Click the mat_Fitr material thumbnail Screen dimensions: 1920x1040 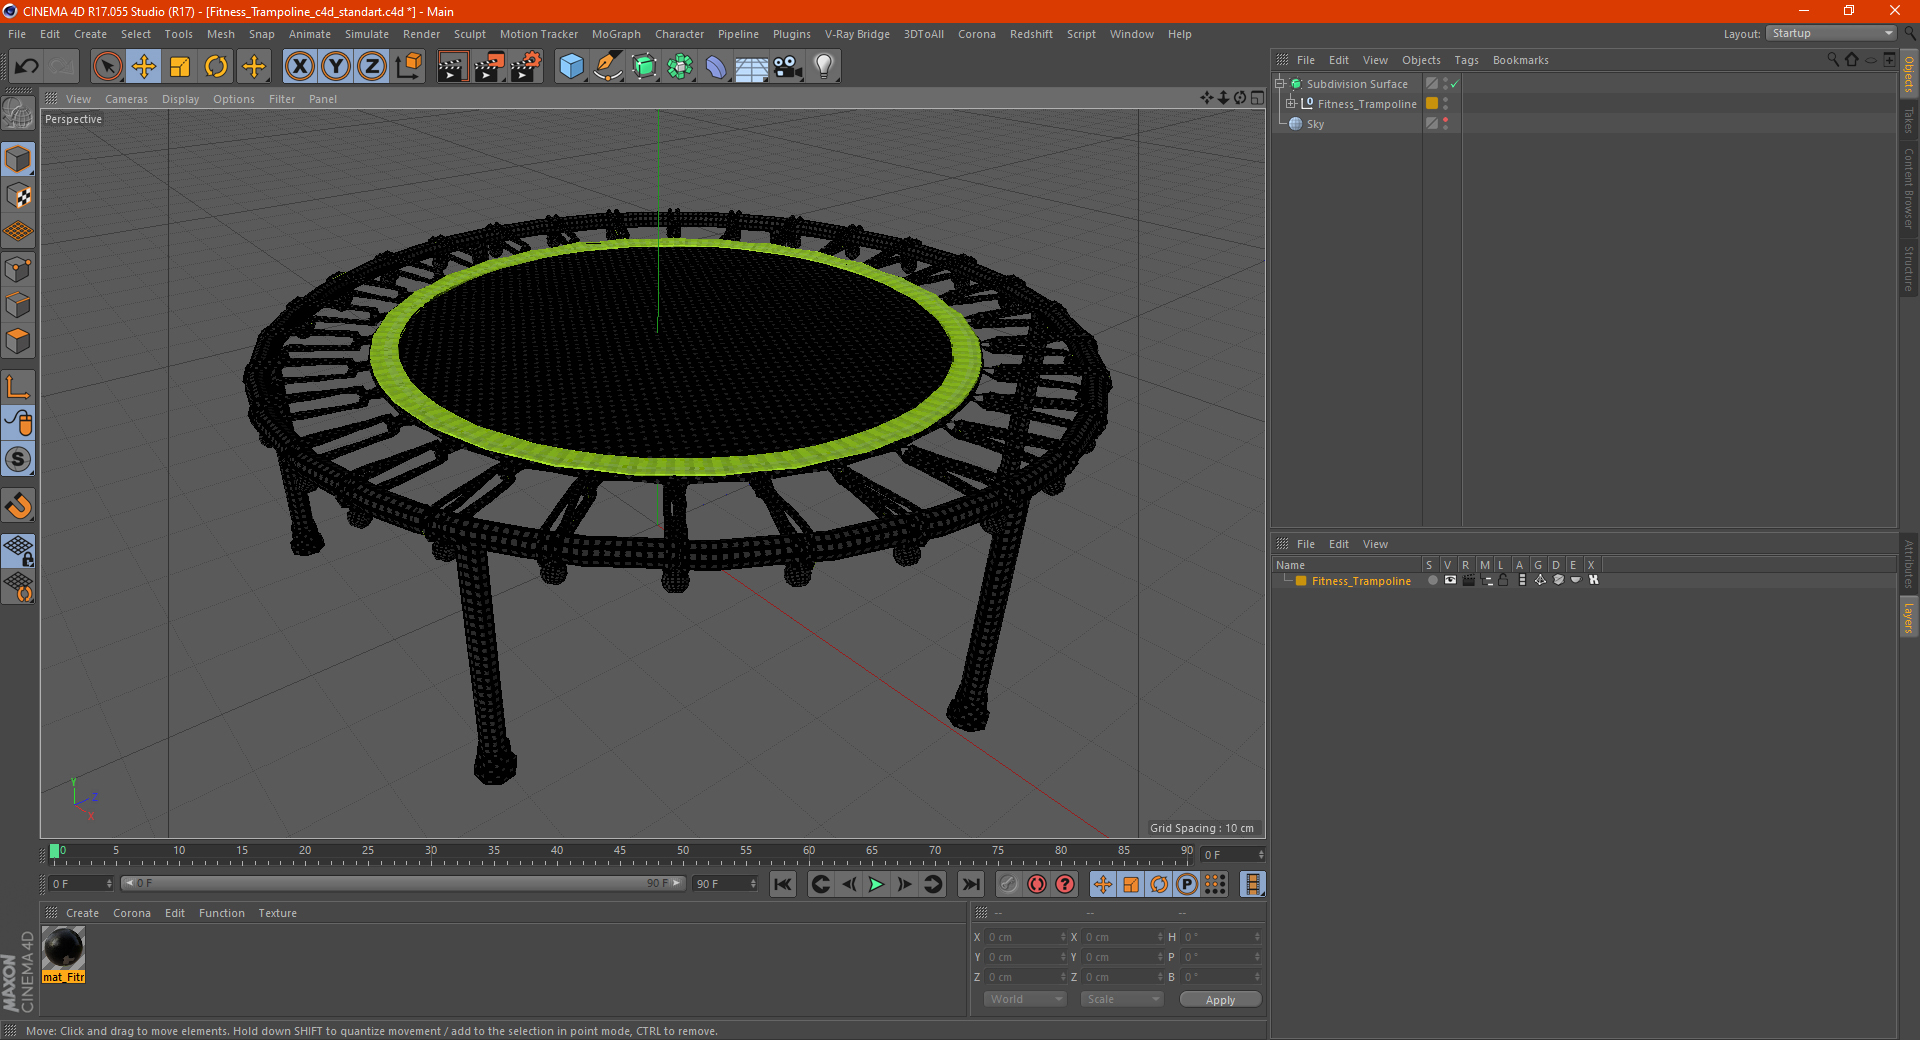(x=63, y=948)
